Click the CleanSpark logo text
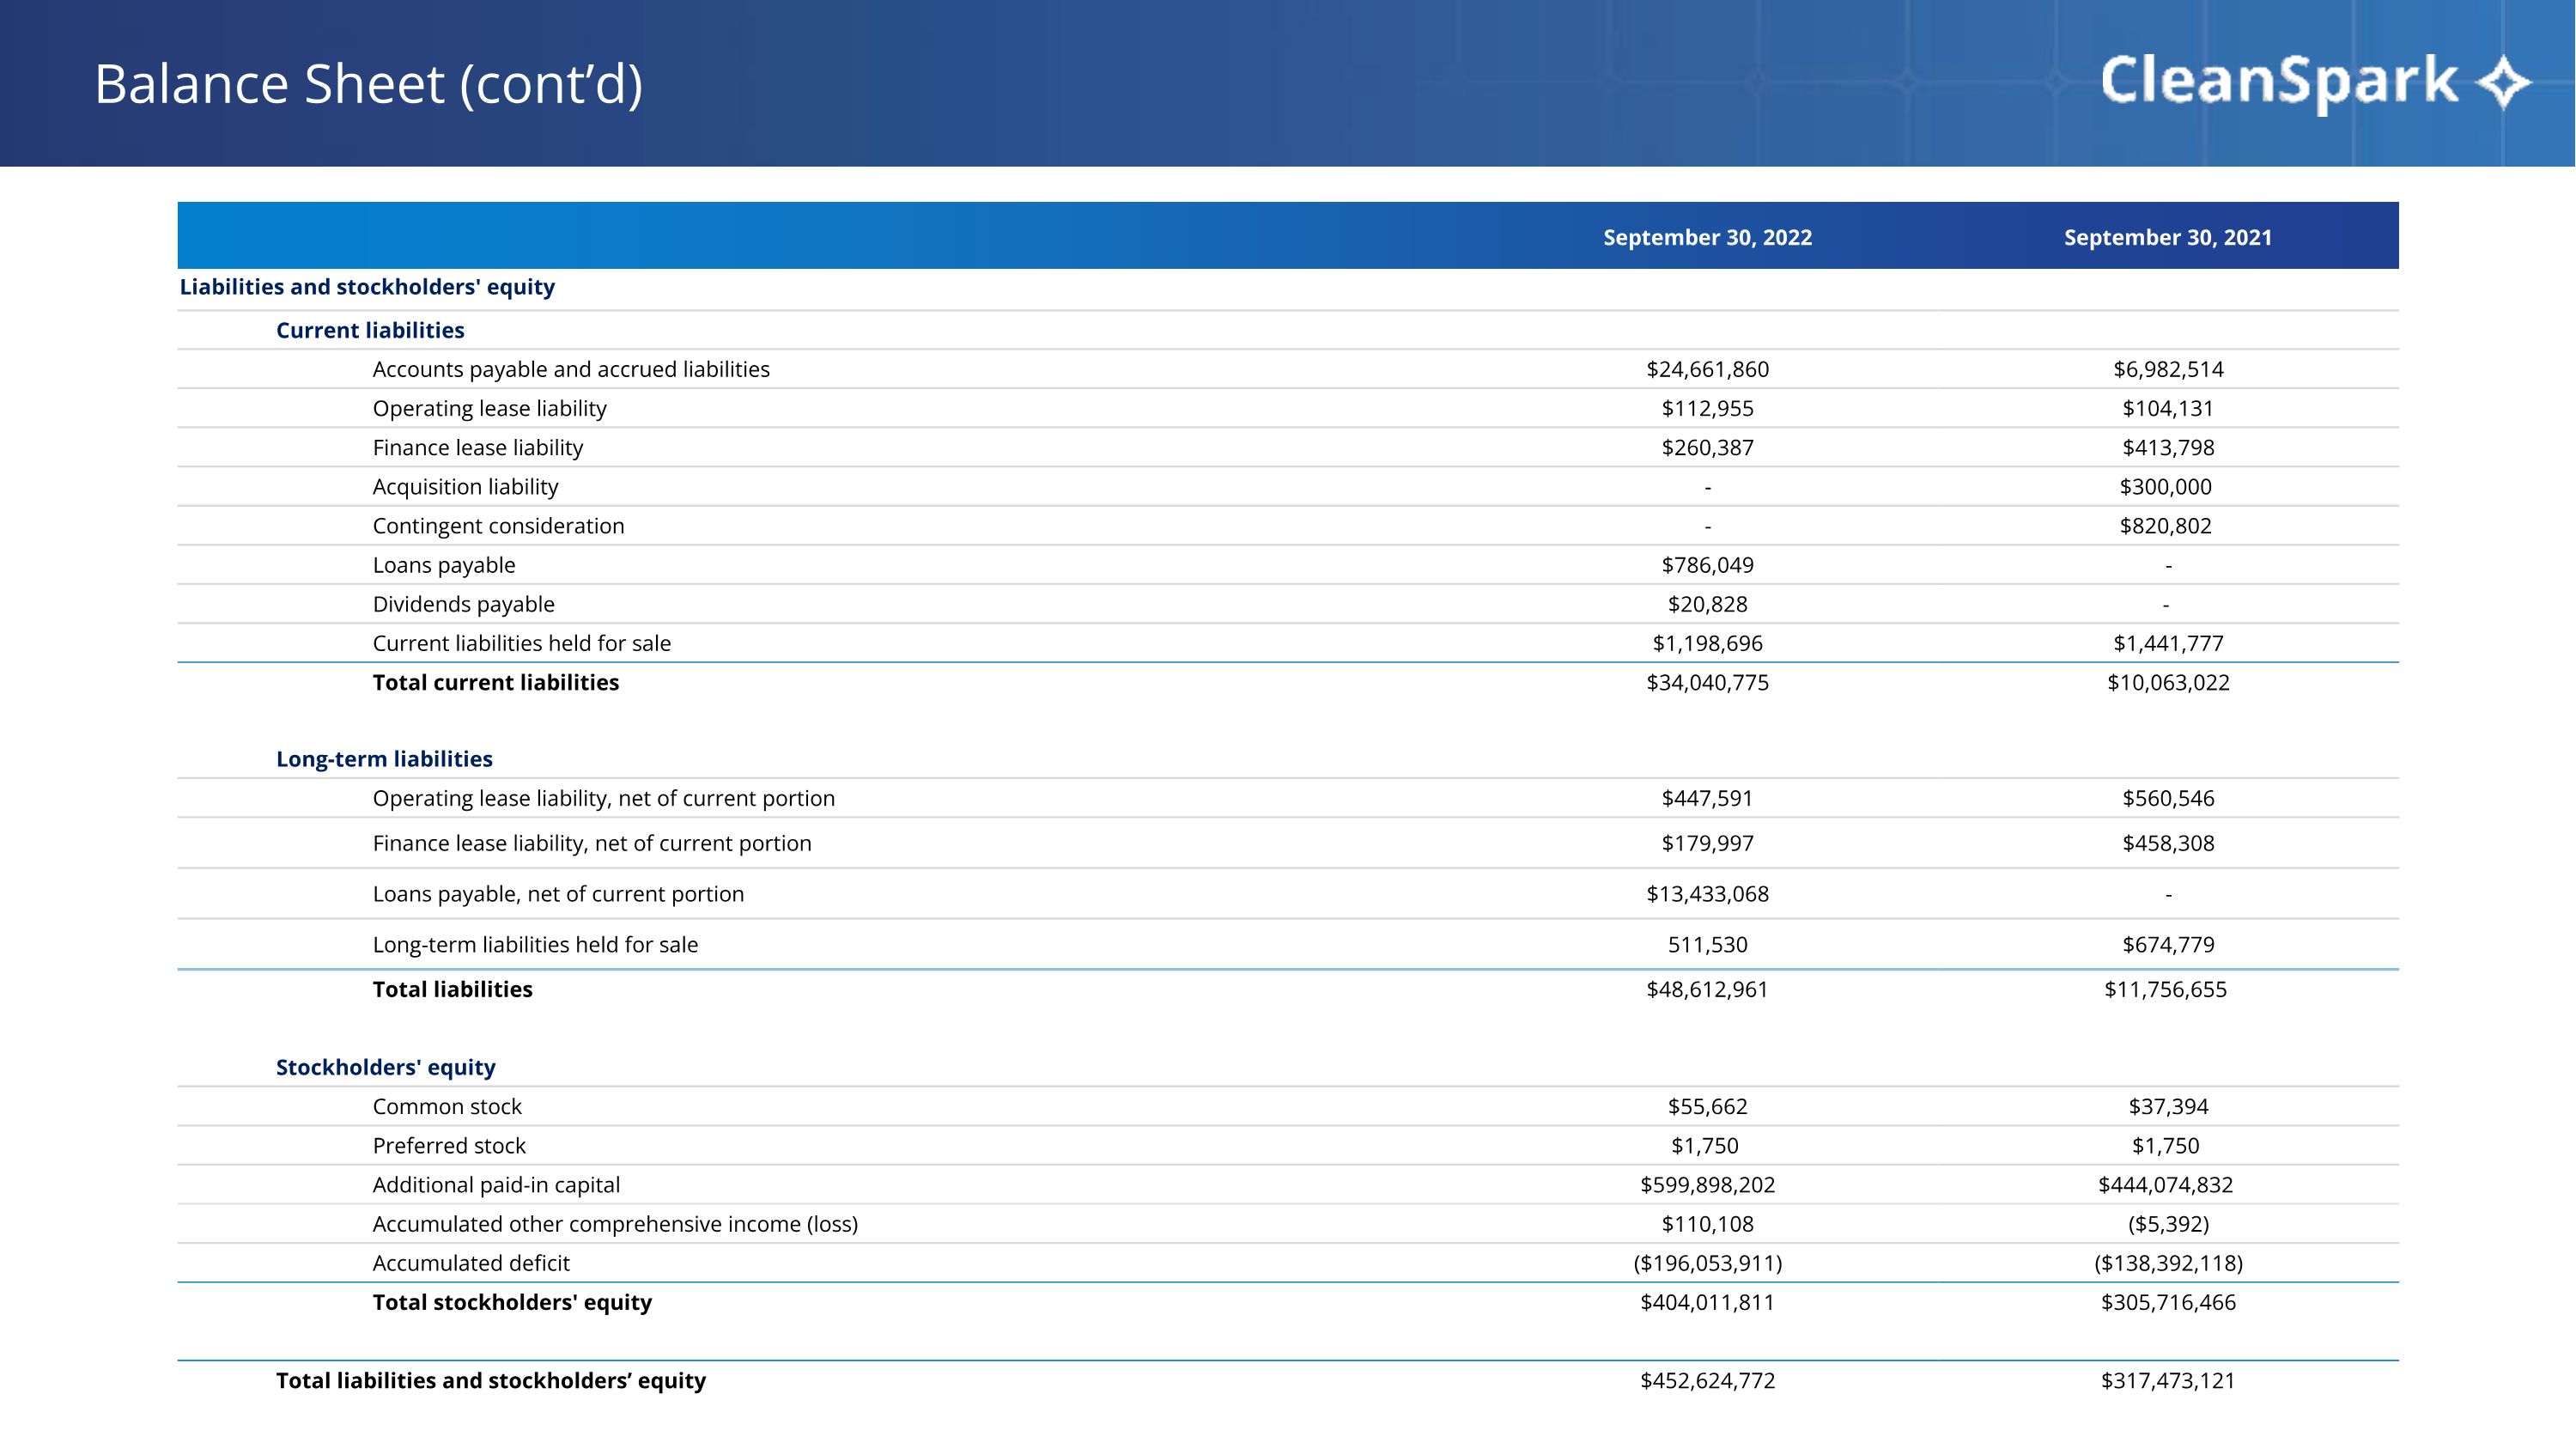The width and height of the screenshot is (2576, 1449). click(x=2279, y=82)
